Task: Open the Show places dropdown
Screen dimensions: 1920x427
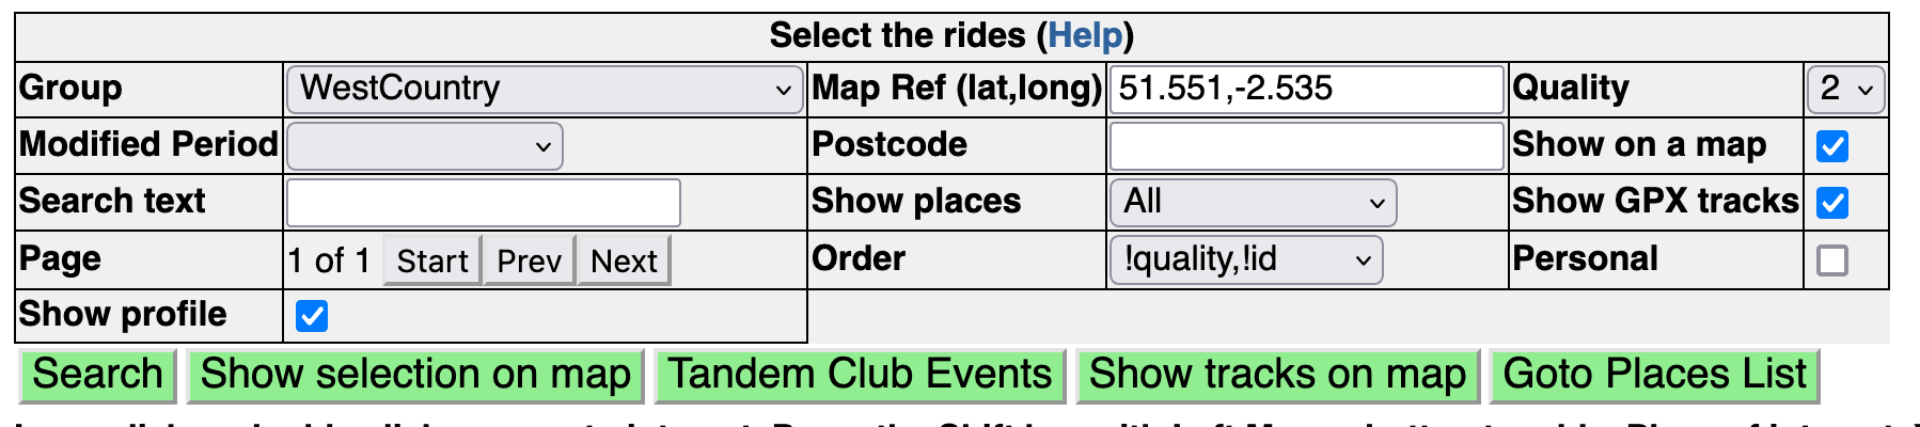Action: tap(1252, 203)
